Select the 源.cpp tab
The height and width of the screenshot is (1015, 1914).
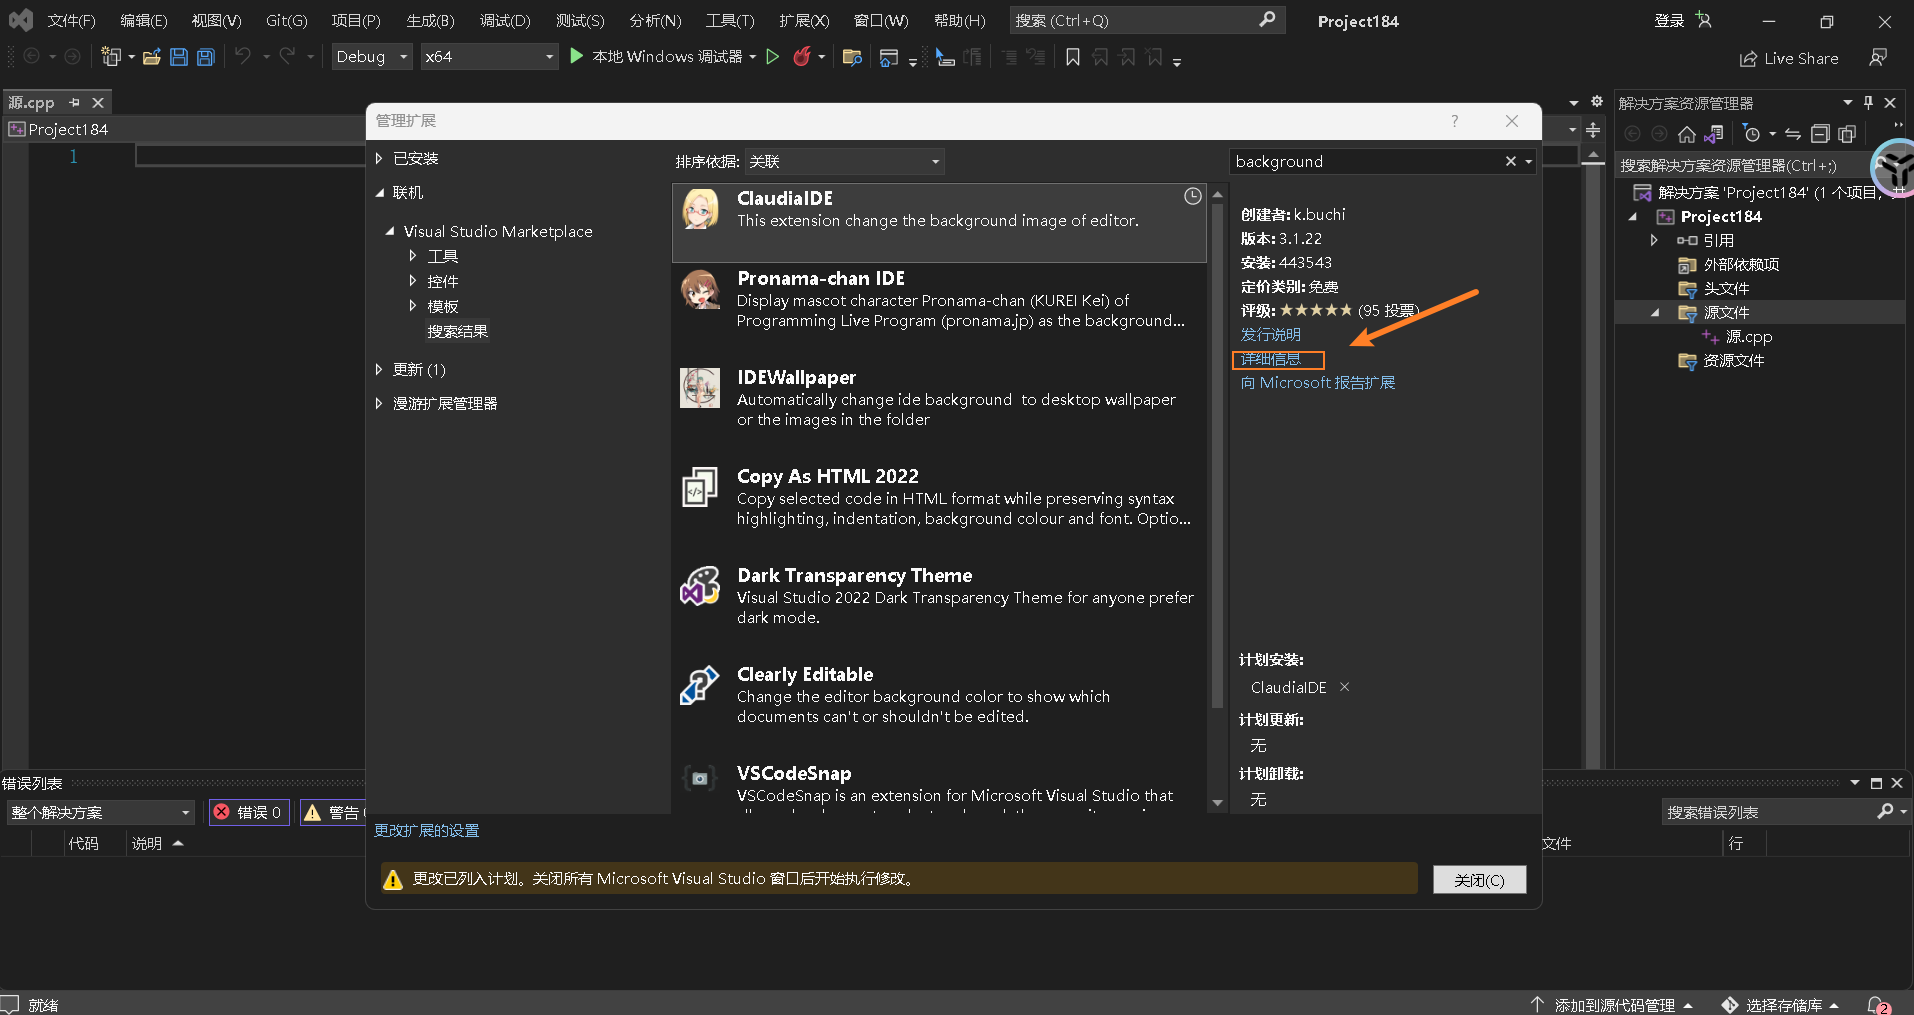(x=32, y=102)
